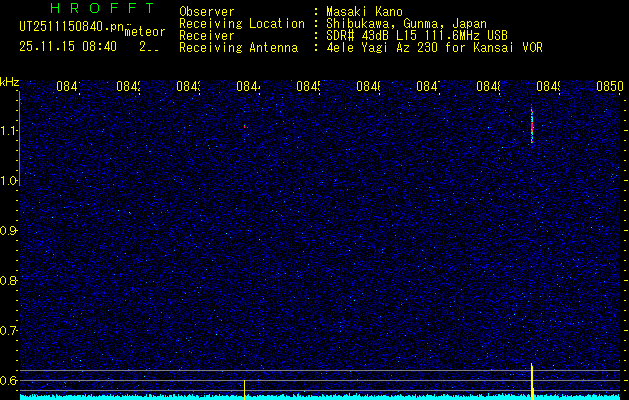
Task: Click the 0841 time marker
Action: tap(68, 86)
